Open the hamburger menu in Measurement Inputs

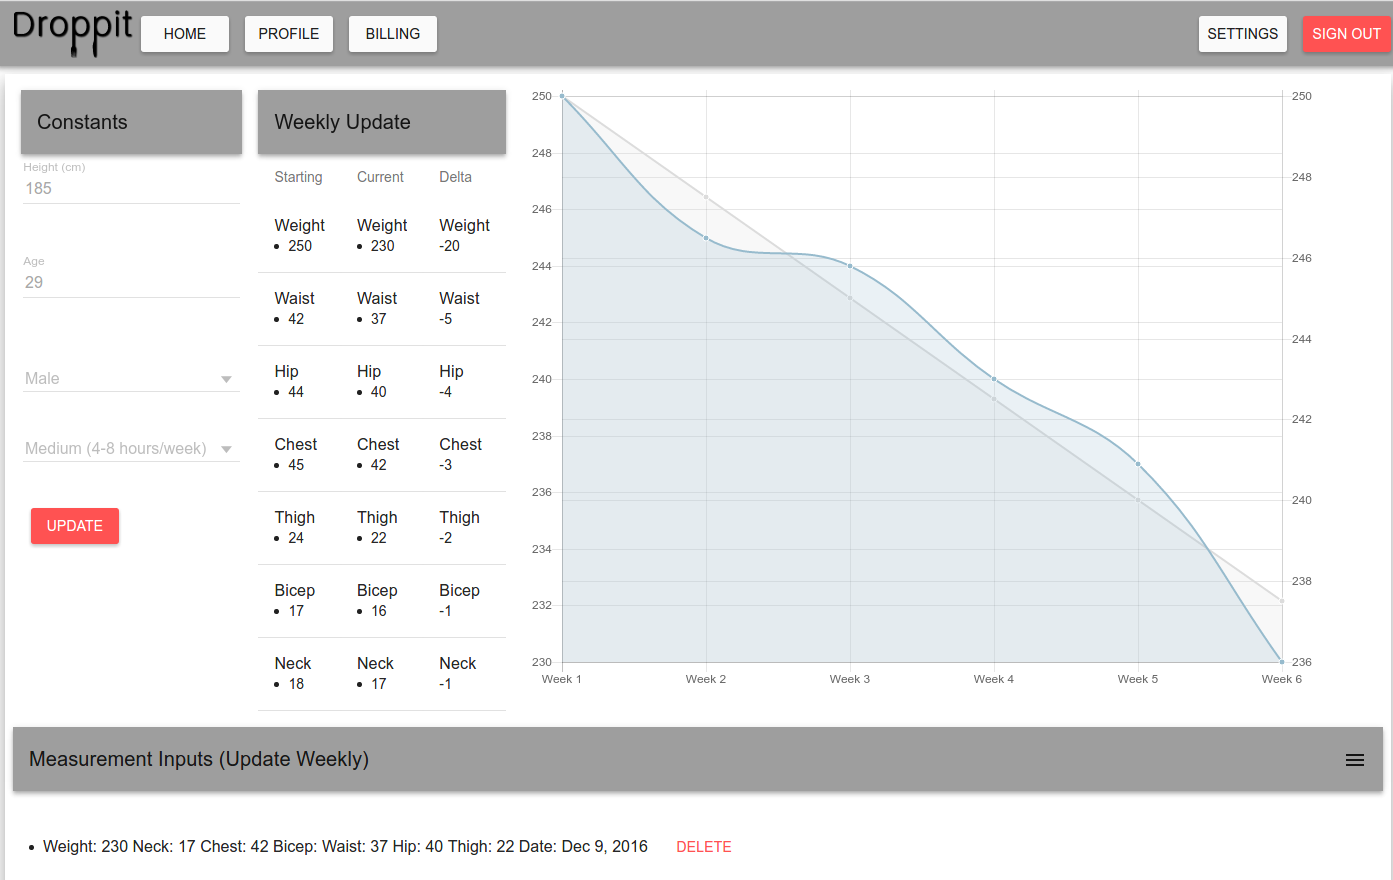pos(1355,760)
